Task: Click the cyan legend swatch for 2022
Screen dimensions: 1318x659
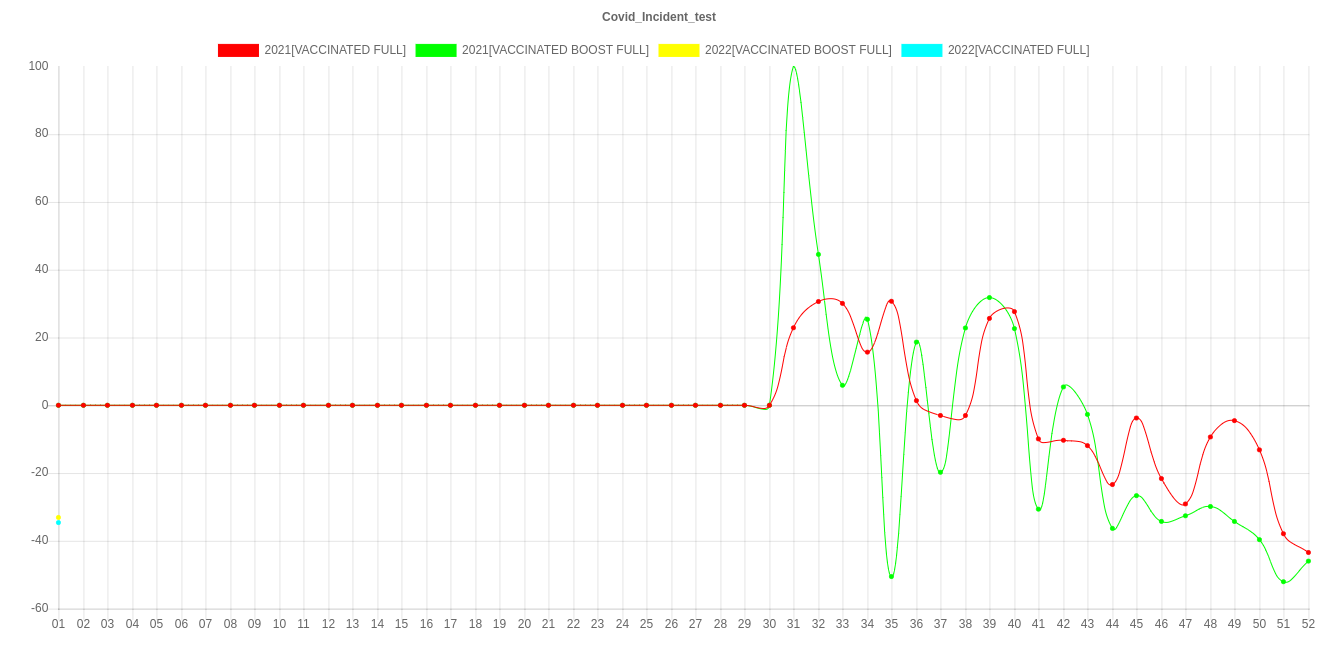Action: 921,50
